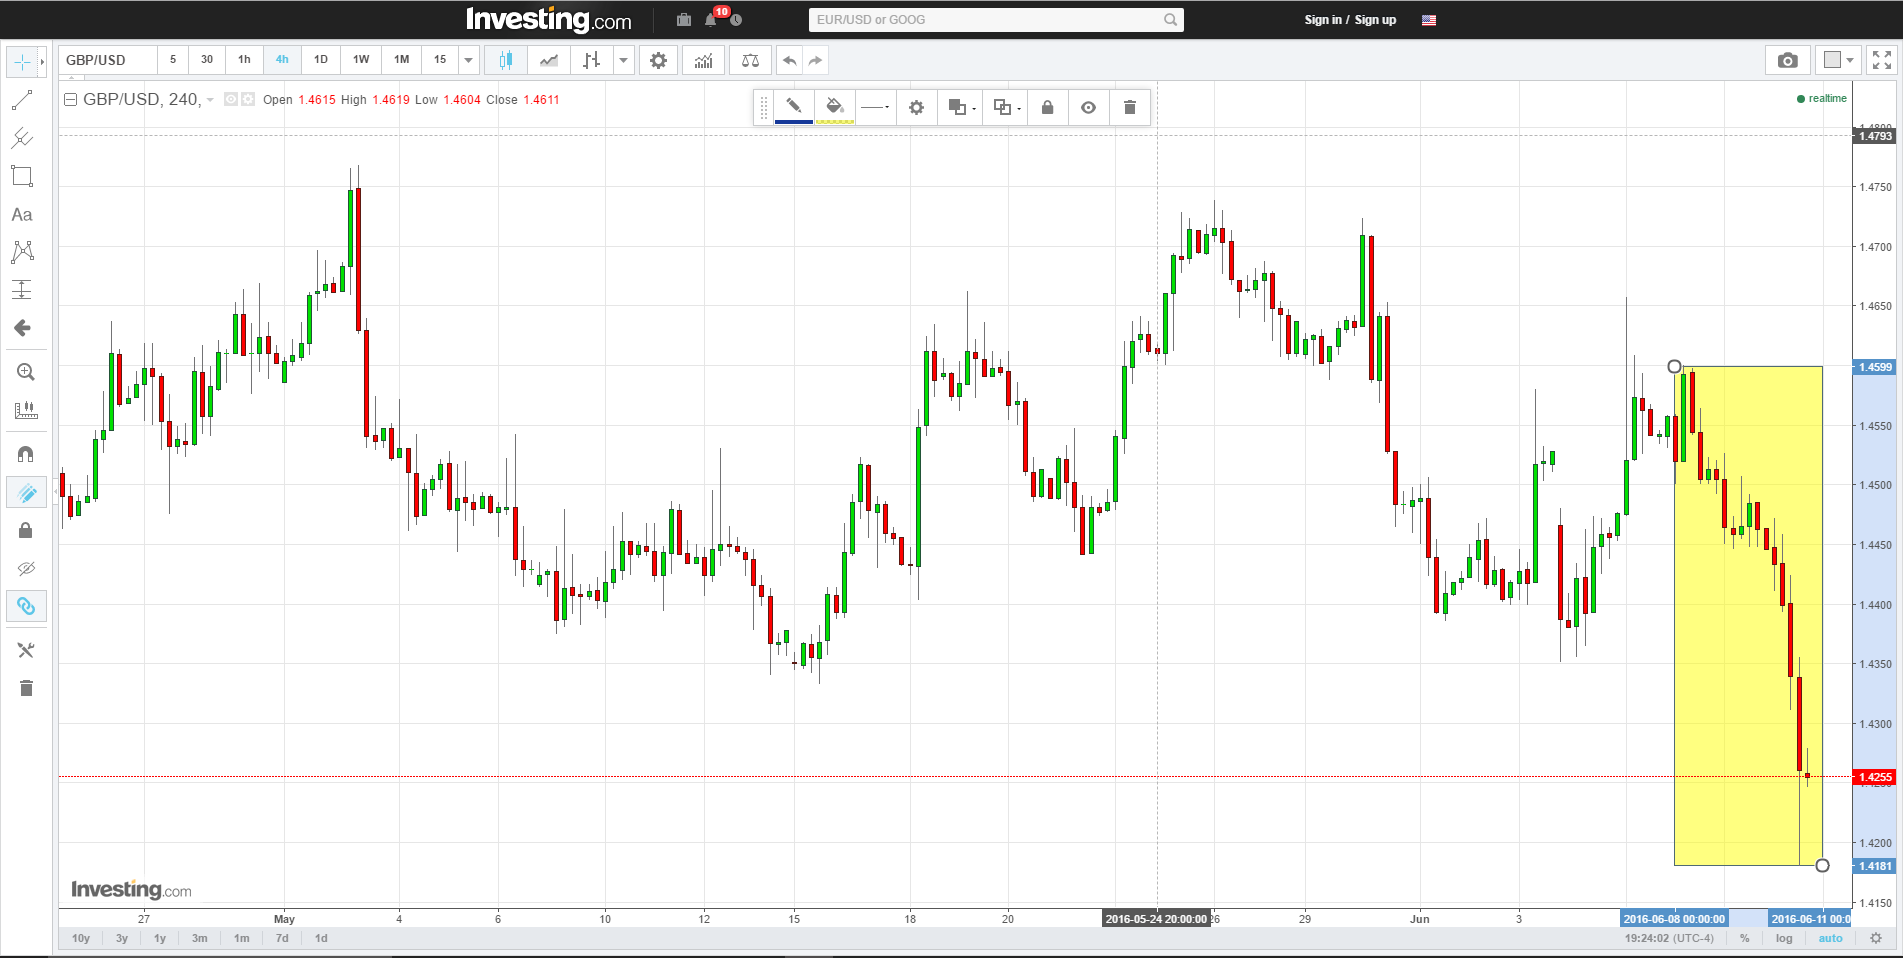Open the portfolio briefcase icon
This screenshot has width=1903, height=958.
pyautogui.click(x=684, y=20)
